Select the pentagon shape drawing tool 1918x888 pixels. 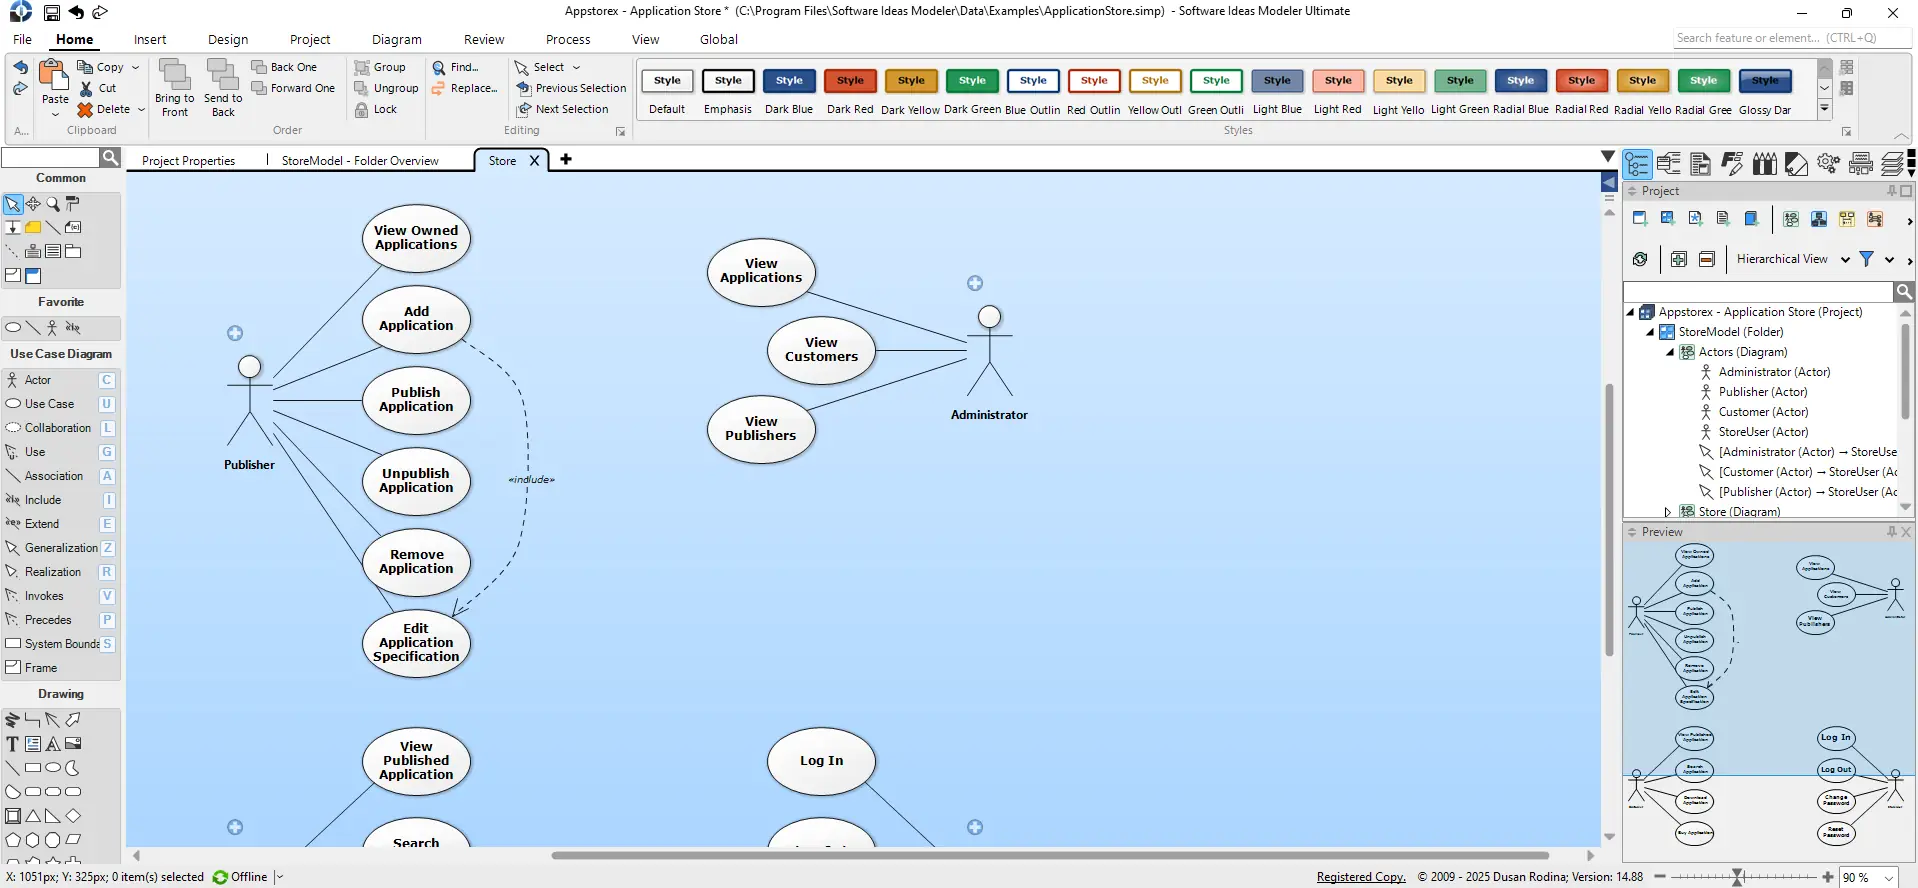pyautogui.click(x=13, y=840)
